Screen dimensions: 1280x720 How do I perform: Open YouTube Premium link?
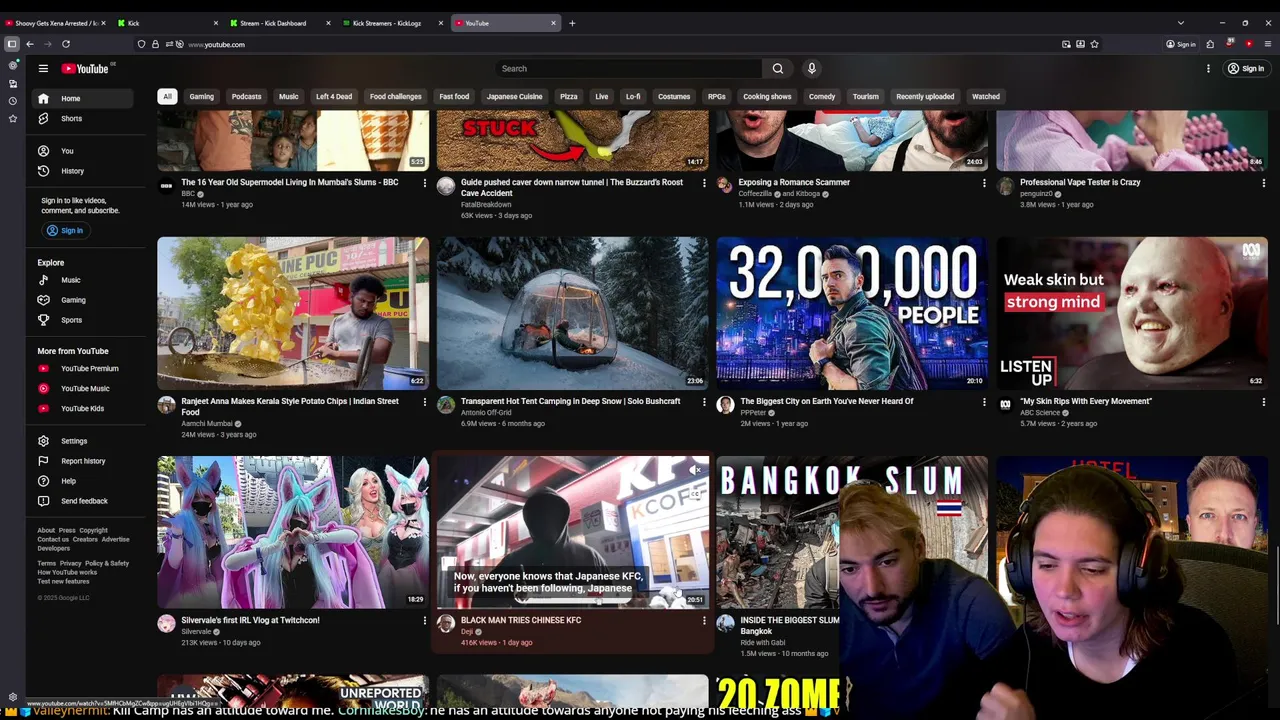click(x=80, y=368)
